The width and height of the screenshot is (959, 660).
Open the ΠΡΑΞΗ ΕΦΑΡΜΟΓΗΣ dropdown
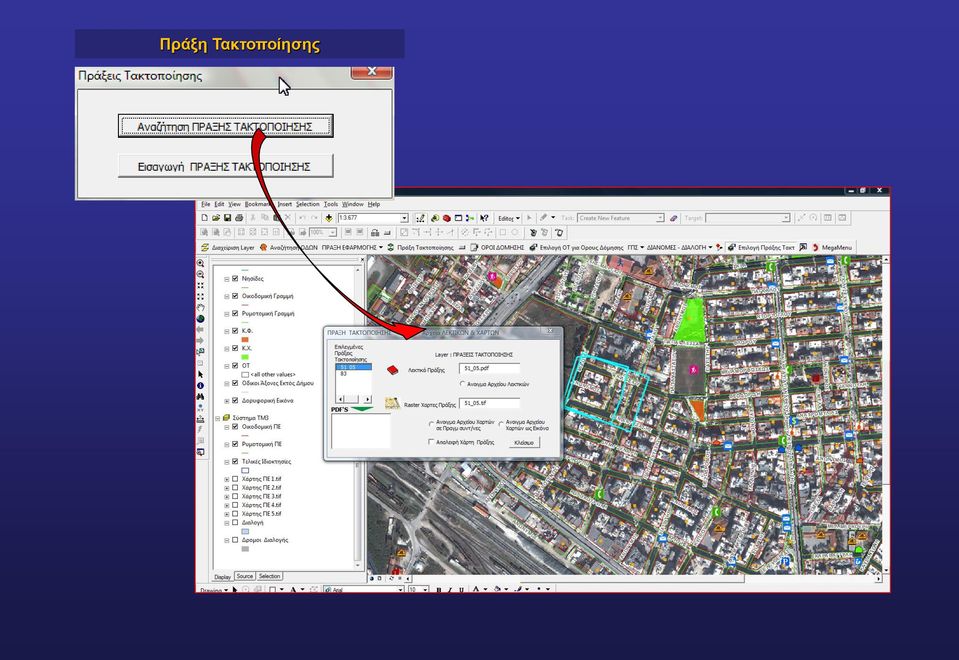[x=352, y=248]
